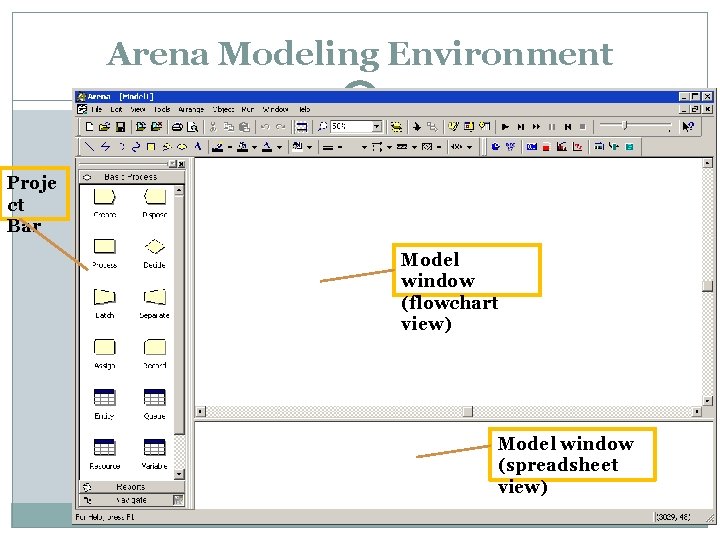Select the Text tool letter A

click(x=197, y=147)
